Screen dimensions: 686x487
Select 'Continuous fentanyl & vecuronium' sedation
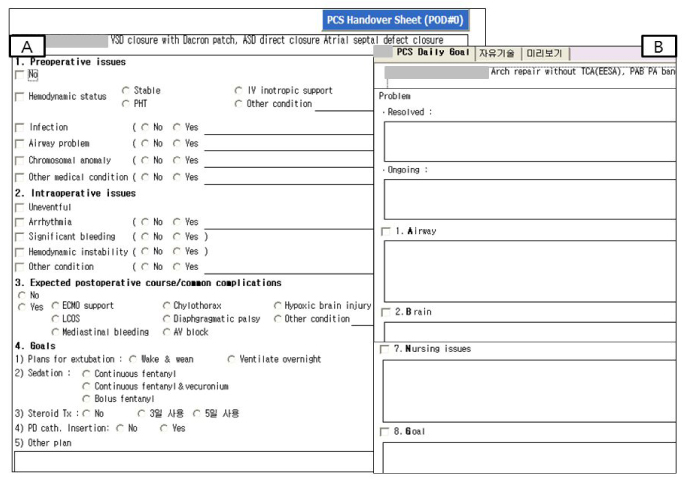tap(87, 386)
